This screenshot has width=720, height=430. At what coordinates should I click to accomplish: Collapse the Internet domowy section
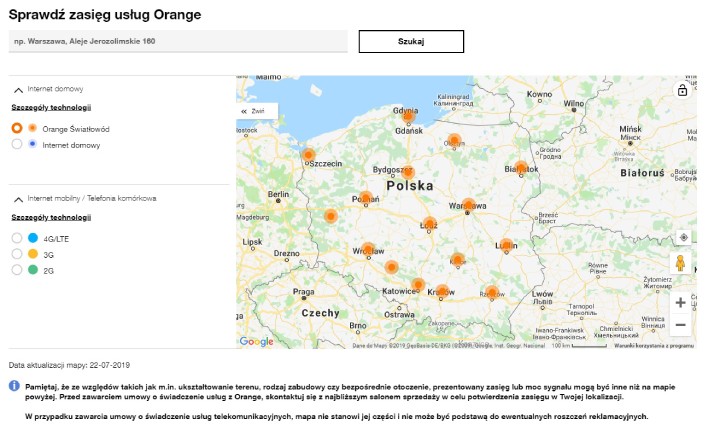(x=18, y=89)
